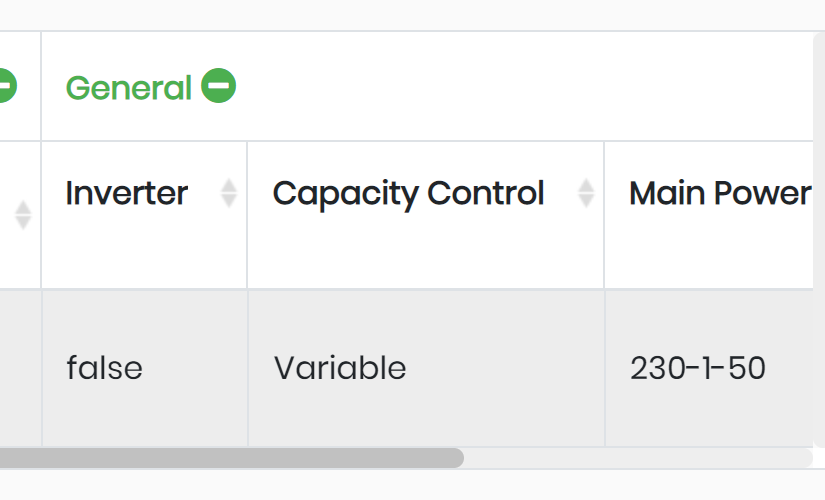The width and height of the screenshot is (825, 500).
Task: Click the down sort arrow in the leftmost partial column
Action: (23, 223)
